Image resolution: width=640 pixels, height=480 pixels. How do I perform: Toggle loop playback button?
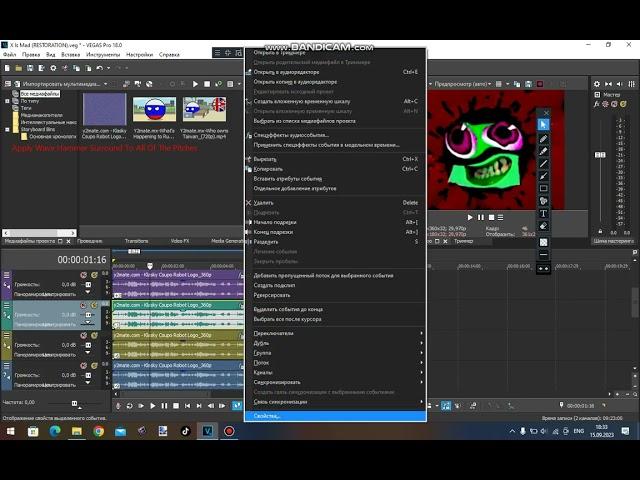click(129, 406)
